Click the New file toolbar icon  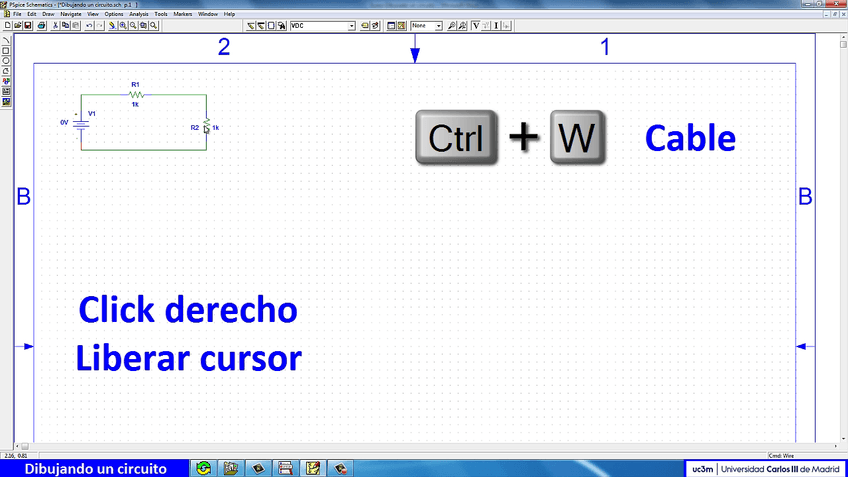coord(8,25)
